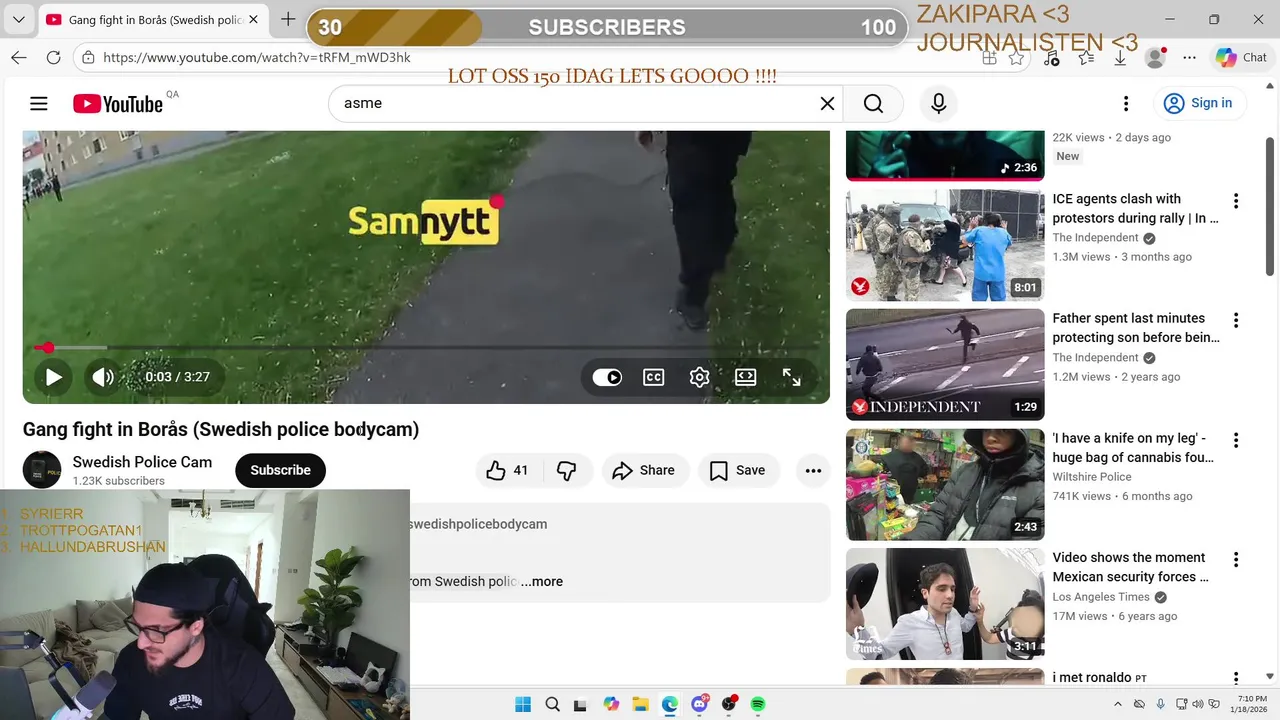Open options for ICE agents clash video
The image size is (1280, 720).
(1236, 201)
